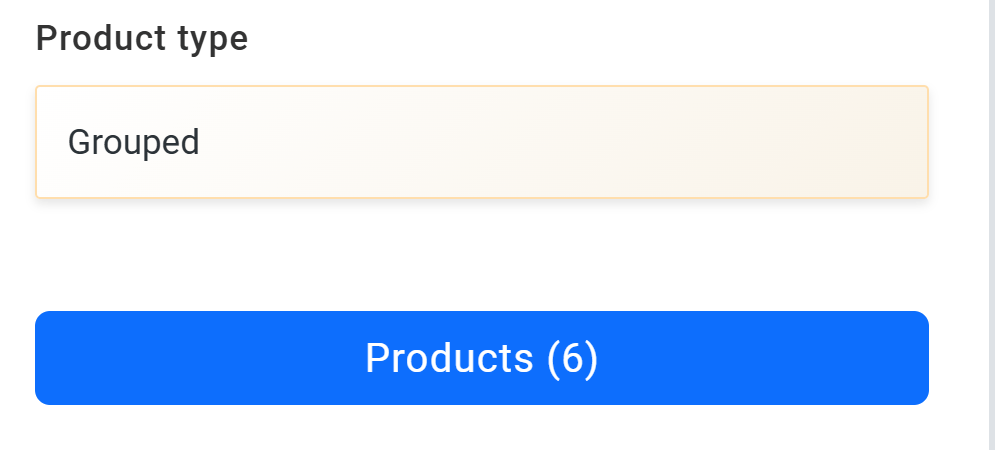995x450 pixels.
Task: Change product type from Grouped
Action: tap(482, 142)
